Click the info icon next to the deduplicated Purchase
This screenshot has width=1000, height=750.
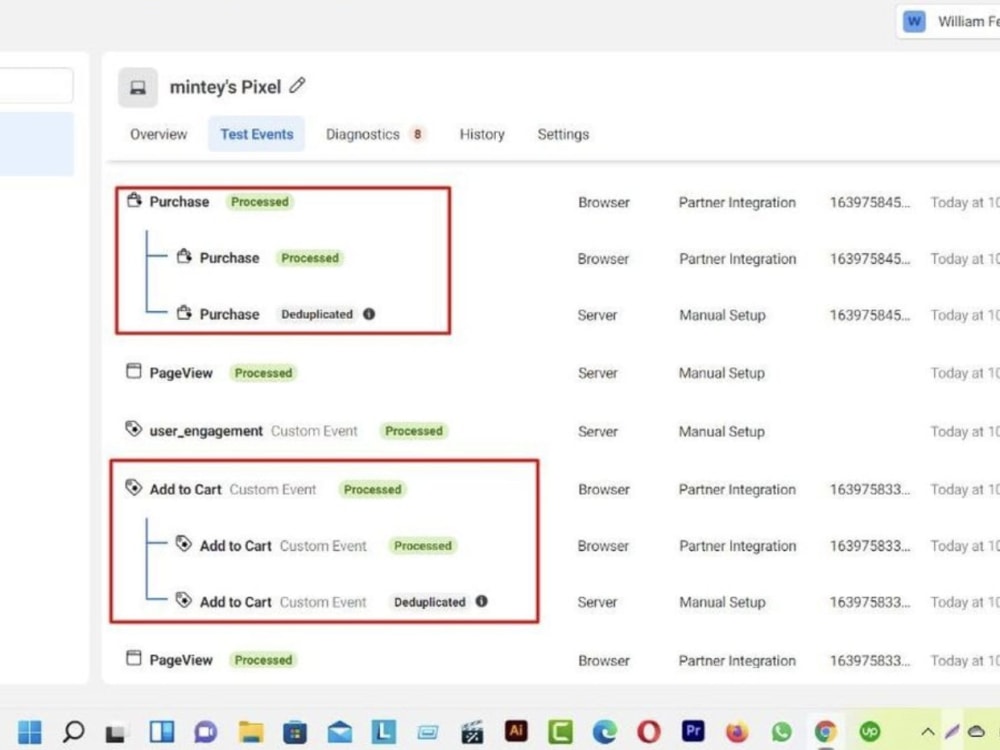click(x=369, y=314)
